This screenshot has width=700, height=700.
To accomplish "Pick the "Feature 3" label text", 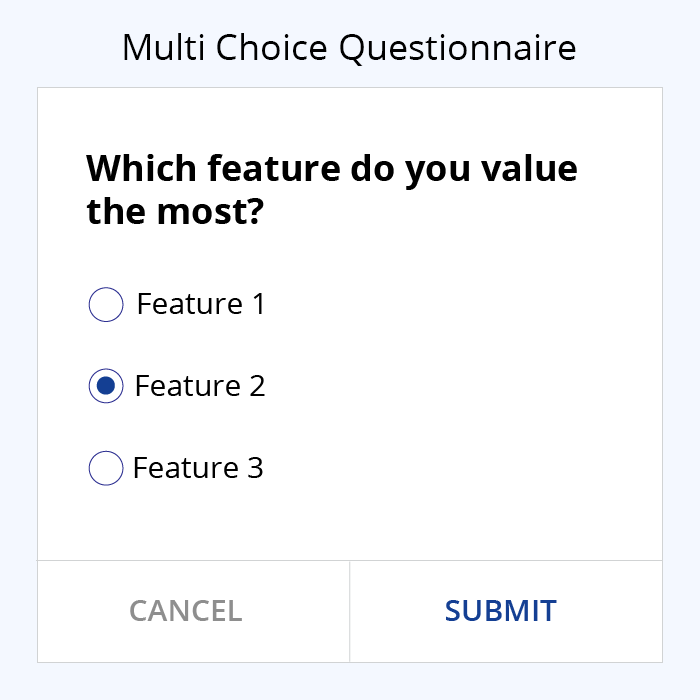I will (198, 468).
